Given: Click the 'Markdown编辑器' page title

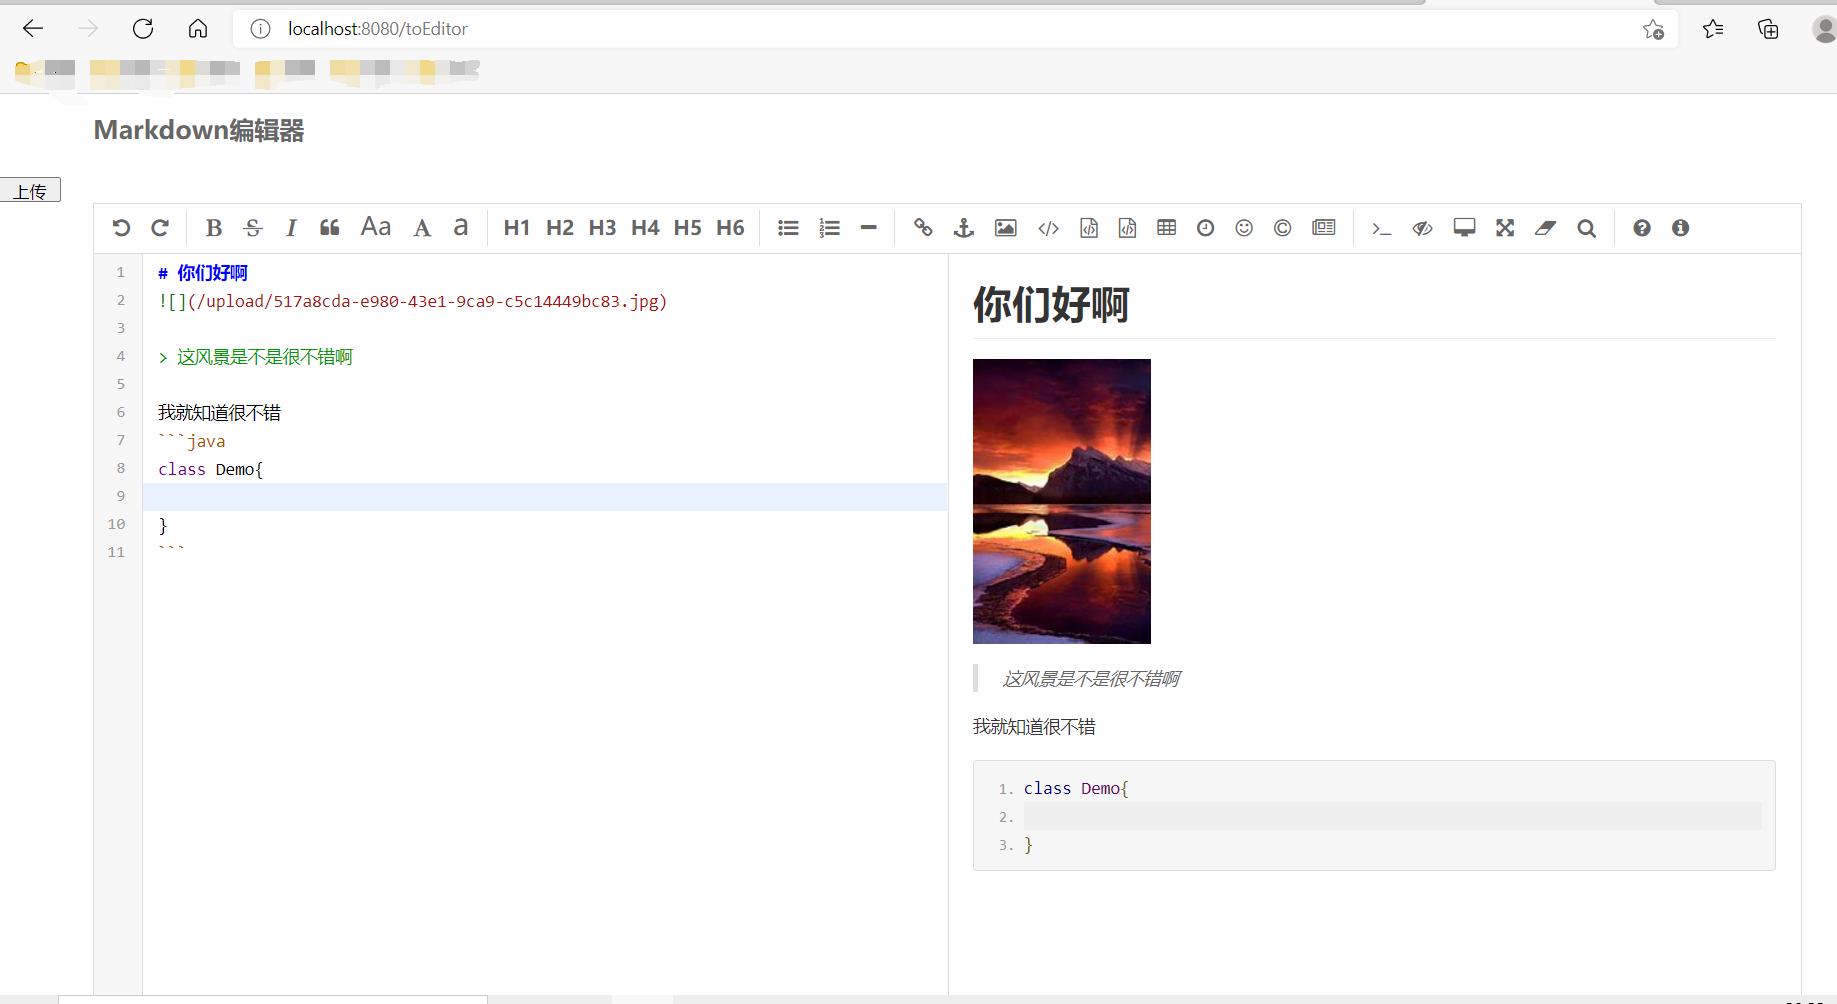Looking at the screenshot, I should click(x=199, y=131).
